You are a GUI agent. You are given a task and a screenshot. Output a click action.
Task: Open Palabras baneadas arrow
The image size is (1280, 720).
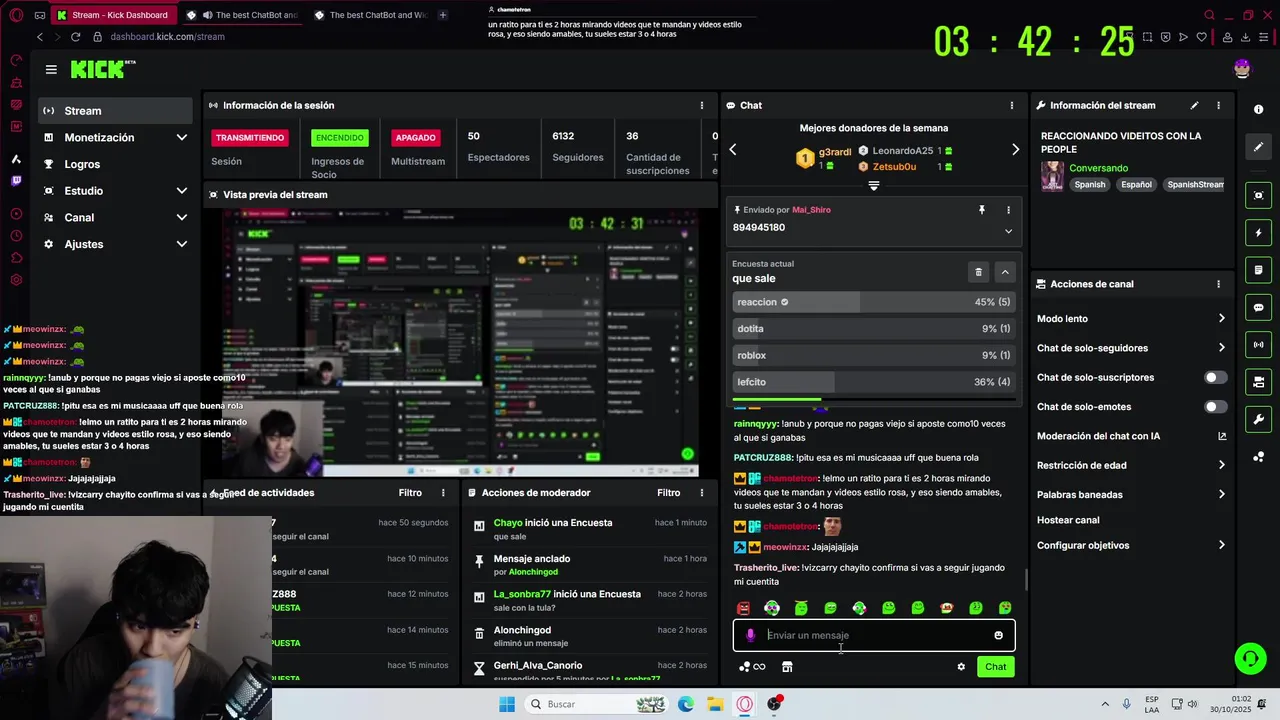point(1221,495)
